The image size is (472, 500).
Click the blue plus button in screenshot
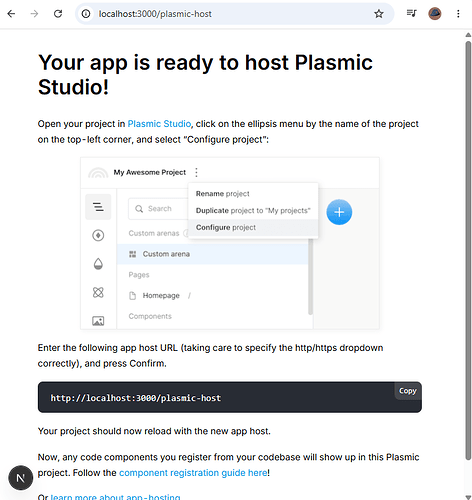pos(339,212)
